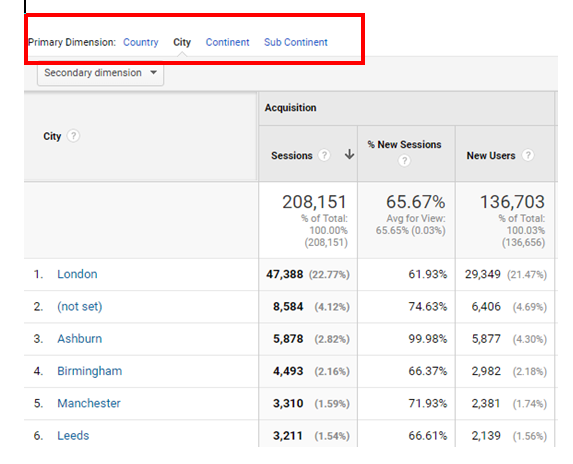Click the Ashburn city link
This screenshot has height=464, width=573.
(x=79, y=339)
